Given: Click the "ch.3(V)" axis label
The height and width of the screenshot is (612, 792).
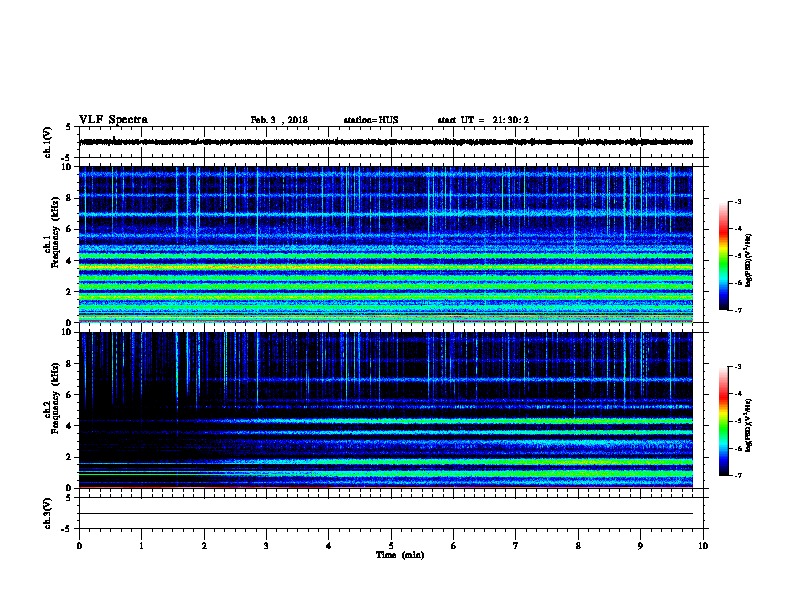Looking at the screenshot, I should [x=48, y=513].
